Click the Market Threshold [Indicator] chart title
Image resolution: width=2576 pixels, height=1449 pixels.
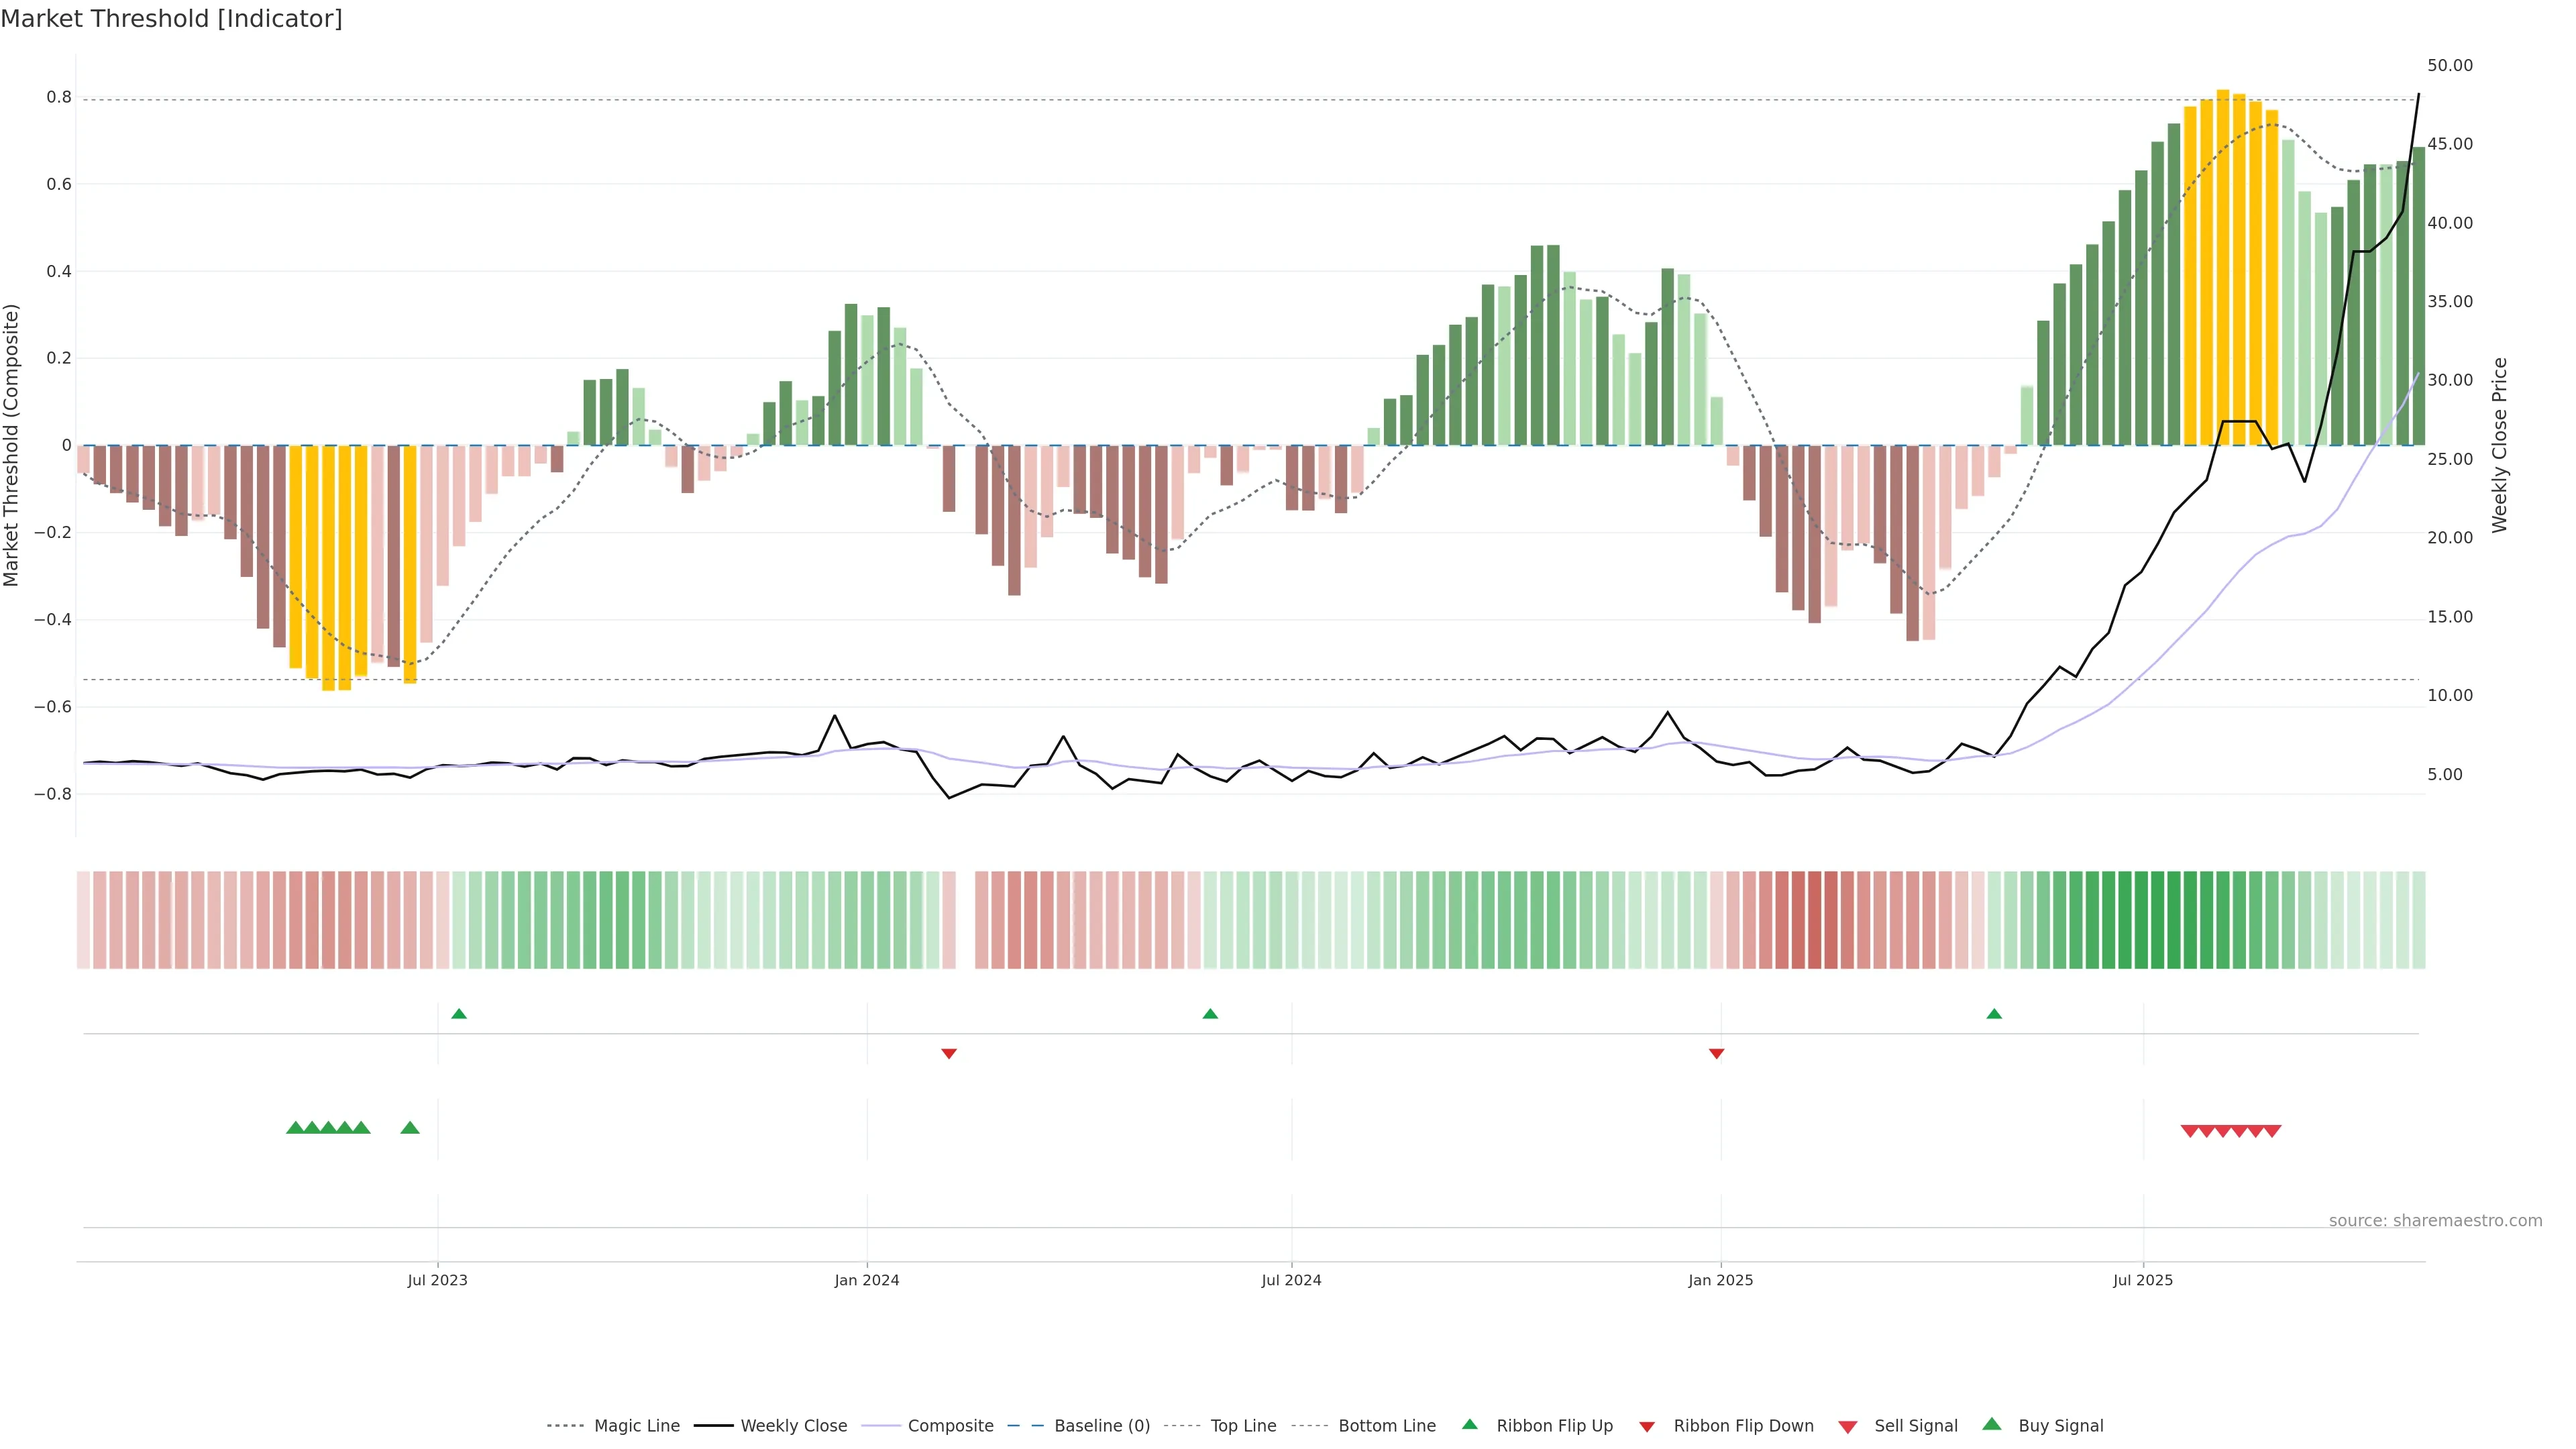click(171, 19)
